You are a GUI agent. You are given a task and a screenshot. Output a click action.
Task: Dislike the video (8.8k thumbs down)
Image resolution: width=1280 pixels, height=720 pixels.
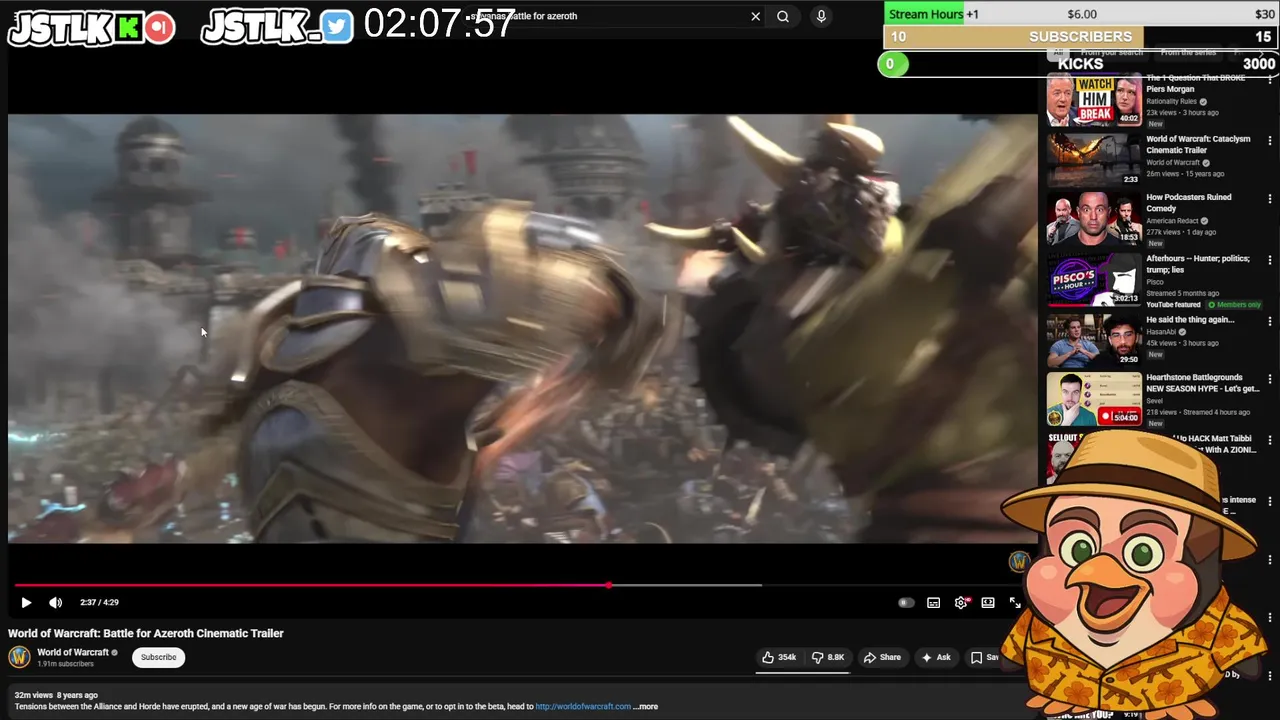pyautogui.click(x=828, y=658)
